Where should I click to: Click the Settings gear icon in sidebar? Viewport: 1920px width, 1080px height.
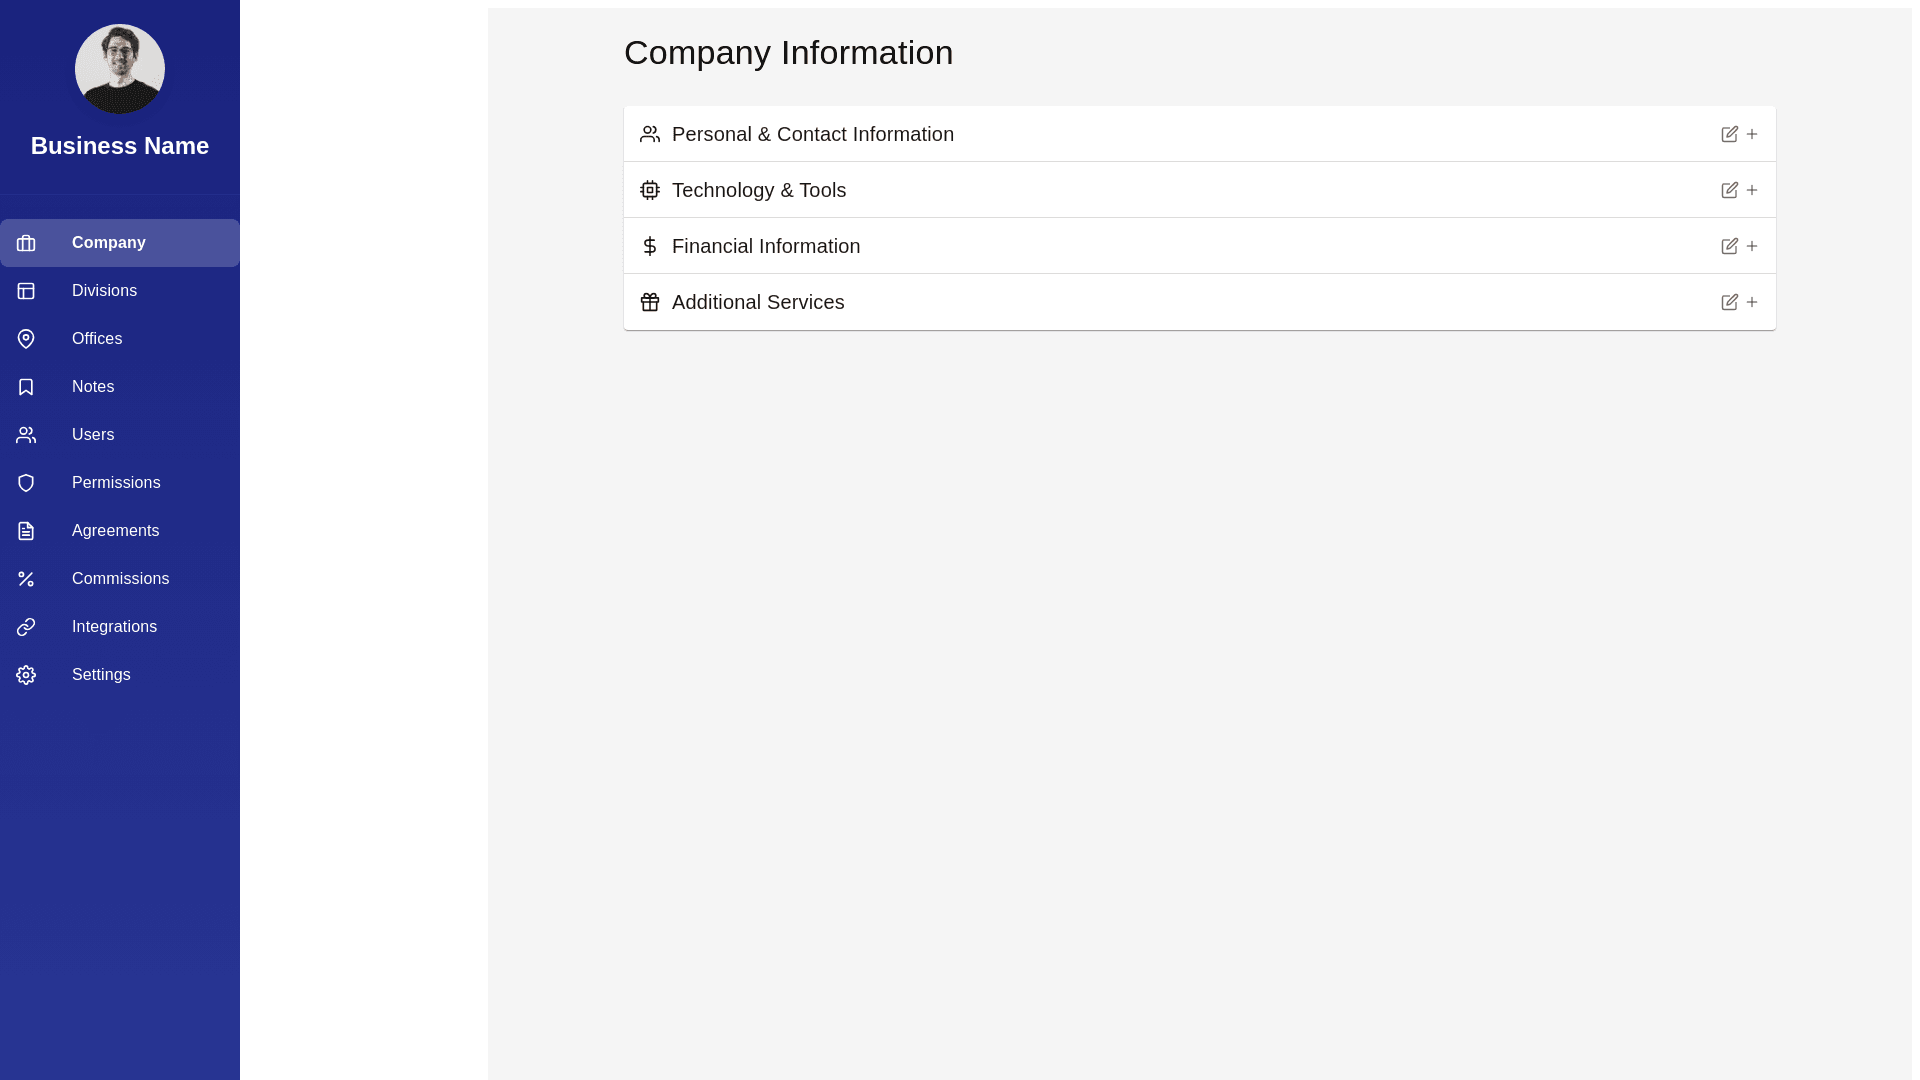click(x=26, y=675)
